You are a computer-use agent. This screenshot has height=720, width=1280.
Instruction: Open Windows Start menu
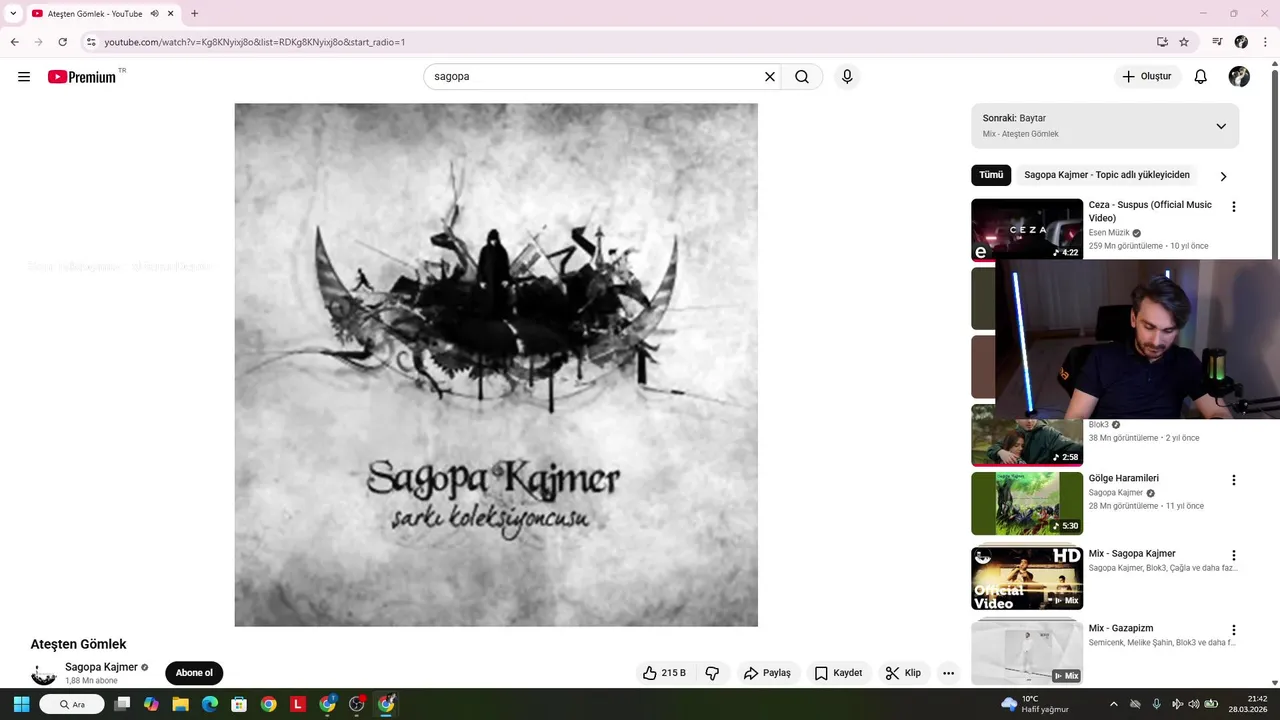point(21,704)
